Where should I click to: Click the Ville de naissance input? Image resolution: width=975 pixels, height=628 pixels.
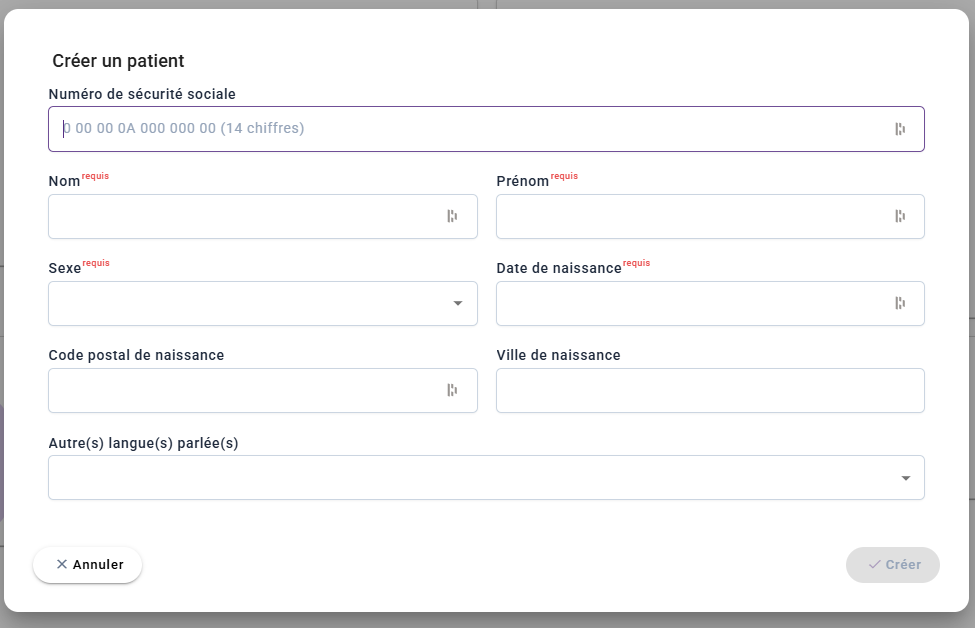(x=710, y=390)
